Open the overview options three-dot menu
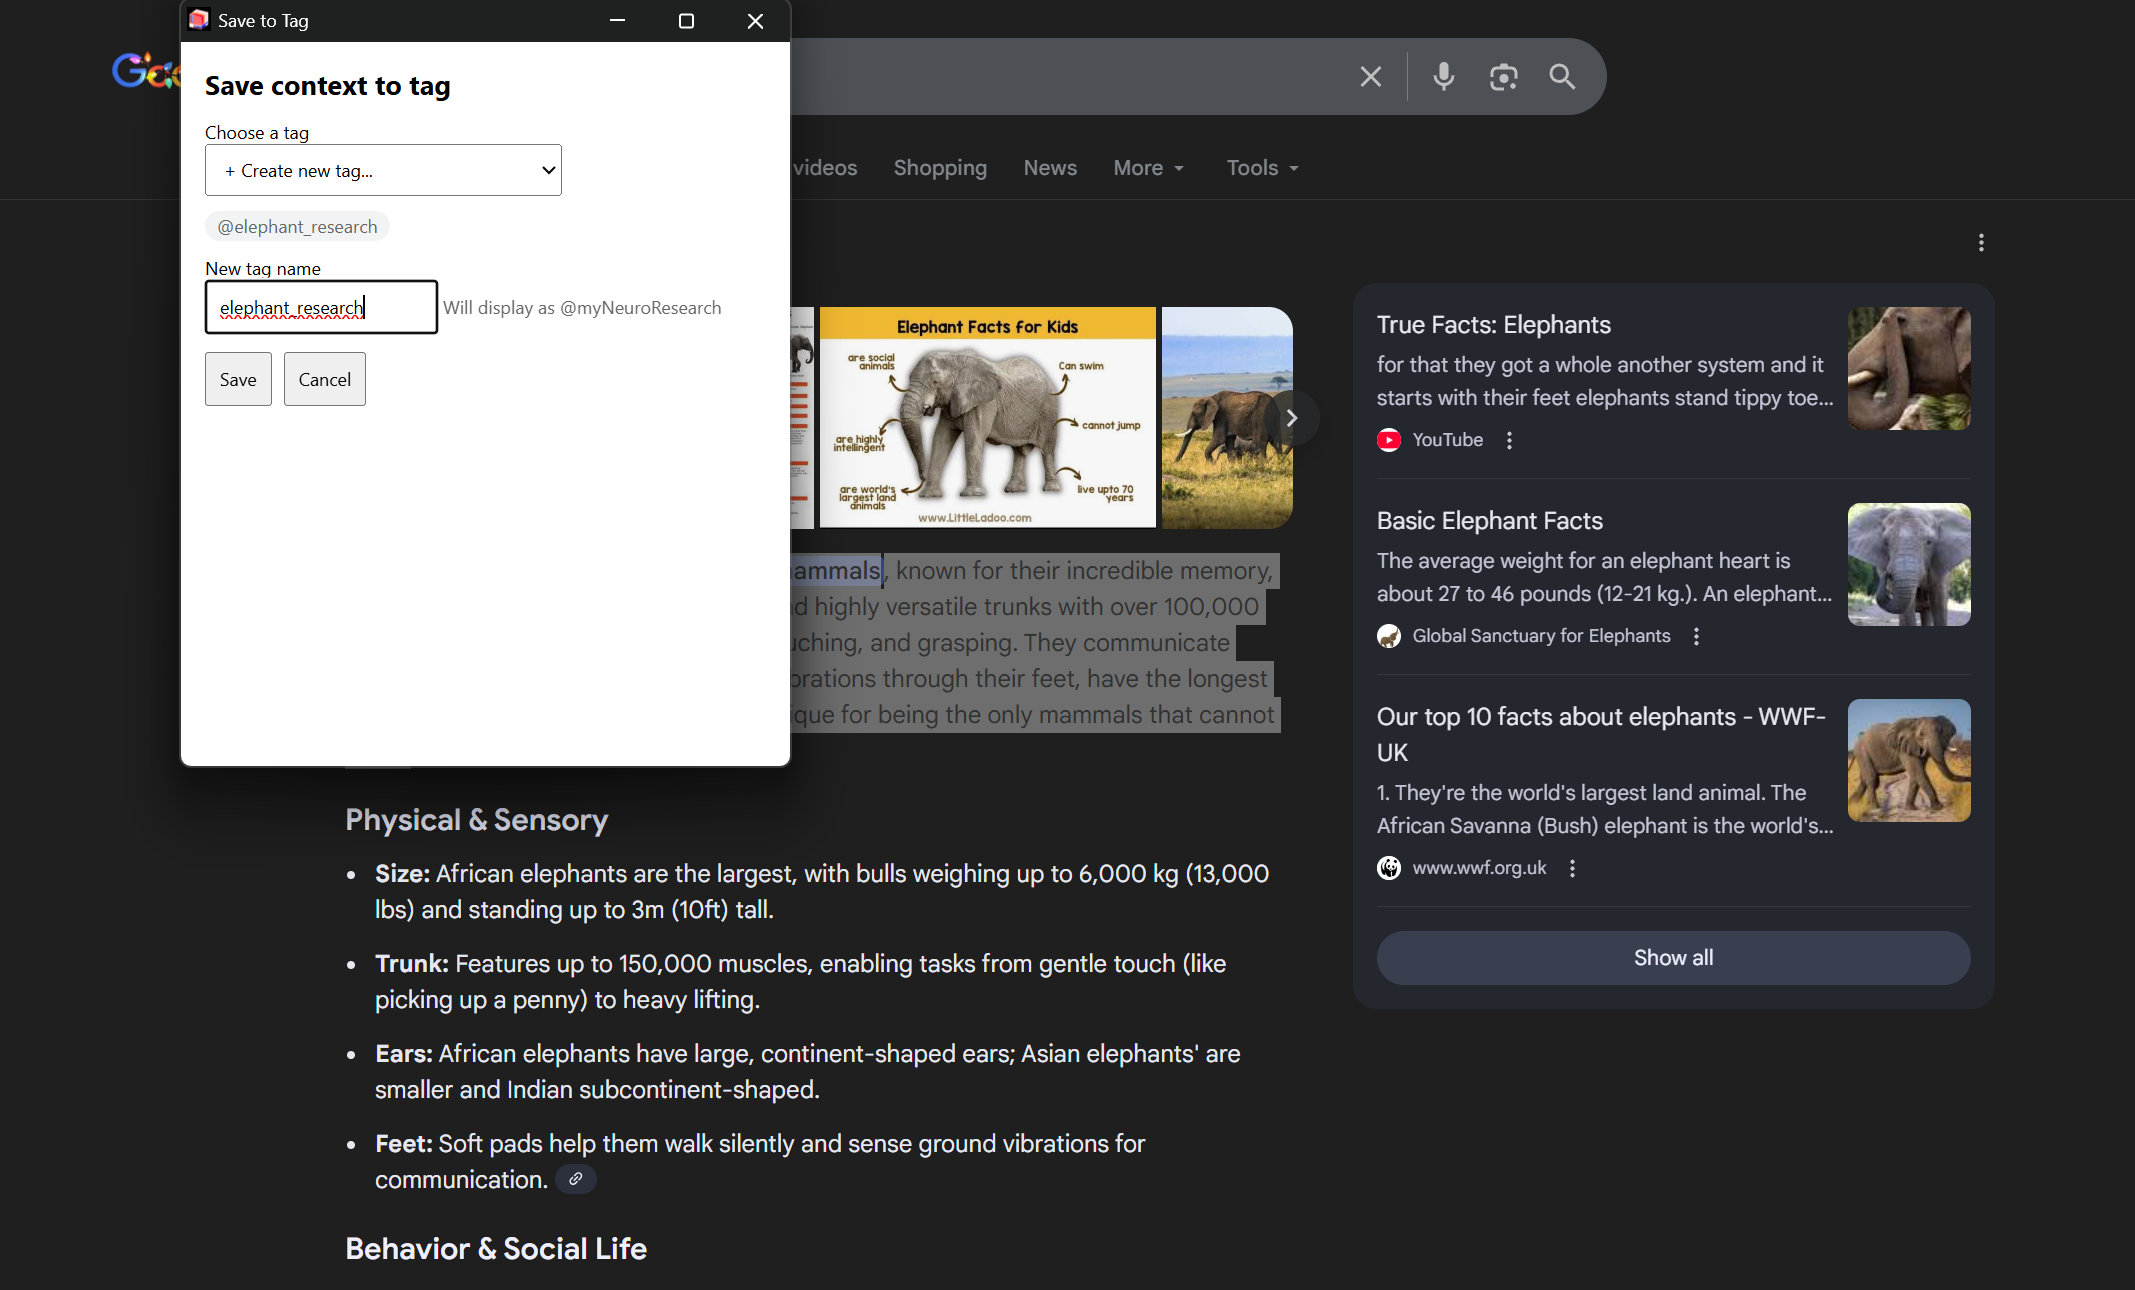Screen dimensions: 2135x1290 1981,243
